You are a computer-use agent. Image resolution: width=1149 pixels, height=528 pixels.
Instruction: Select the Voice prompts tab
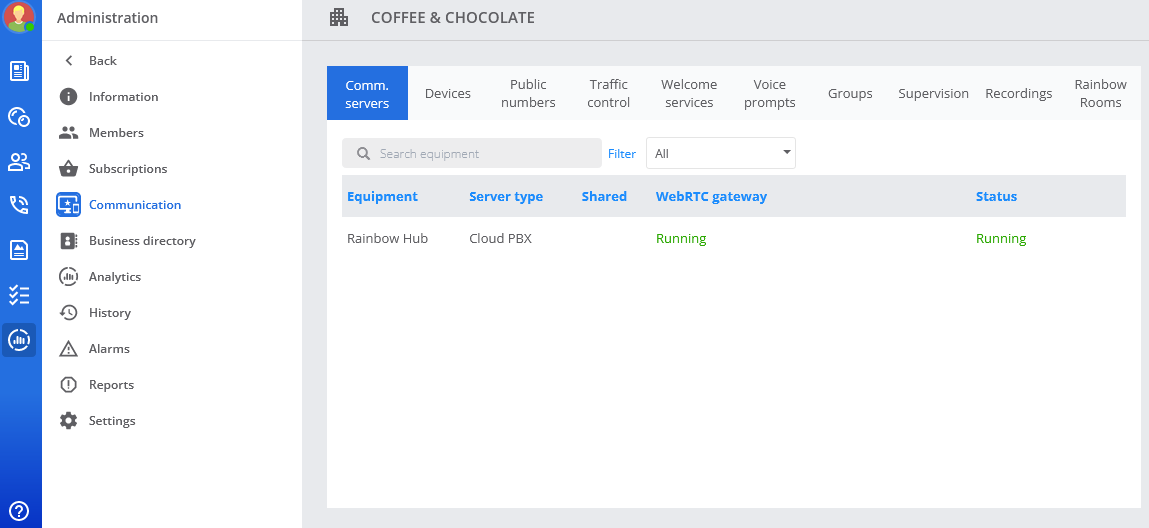(770, 94)
